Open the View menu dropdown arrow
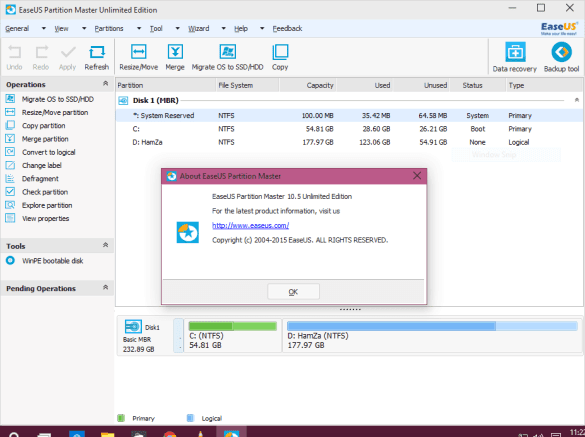Viewport: 585px width, 437px height. coord(84,28)
